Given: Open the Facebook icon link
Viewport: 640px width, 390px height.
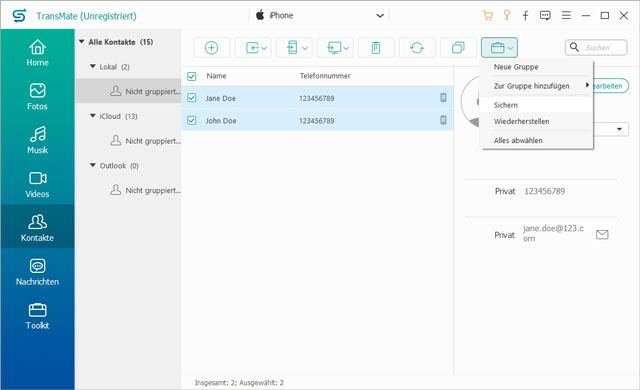Looking at the screenshot, I should pos(525,16).
